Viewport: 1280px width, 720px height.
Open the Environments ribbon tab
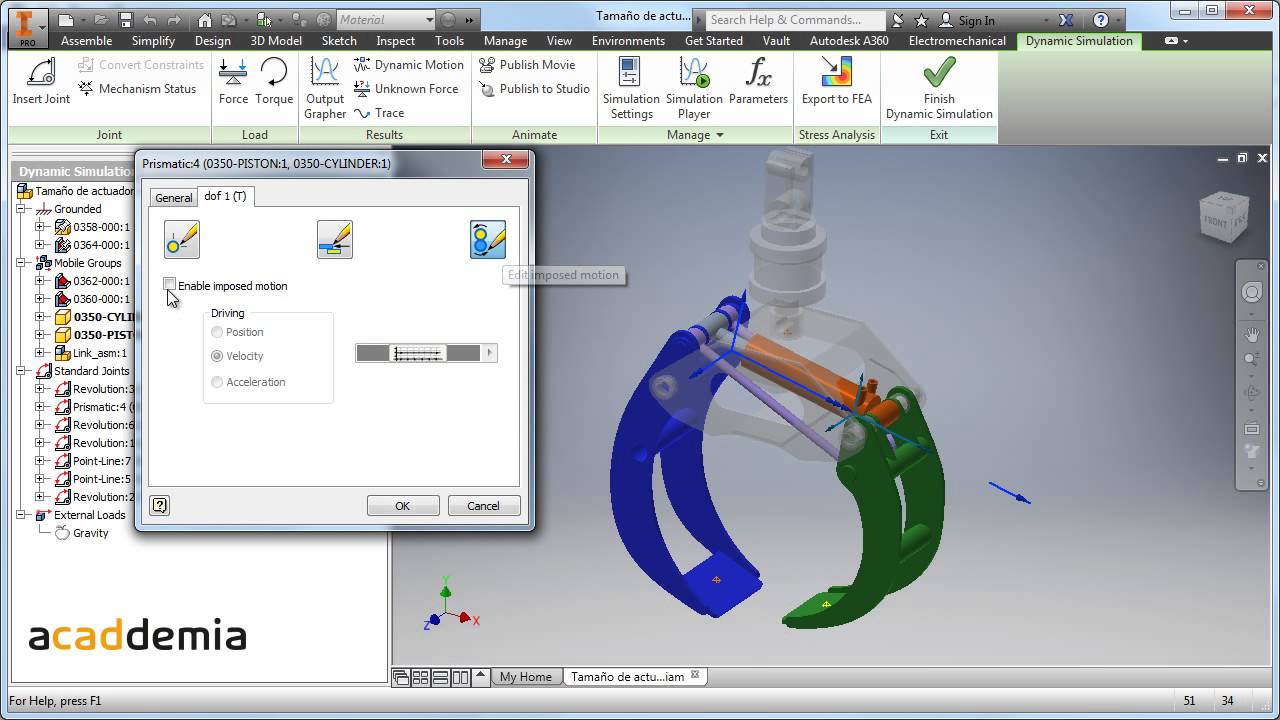click(x=628, y=41)
